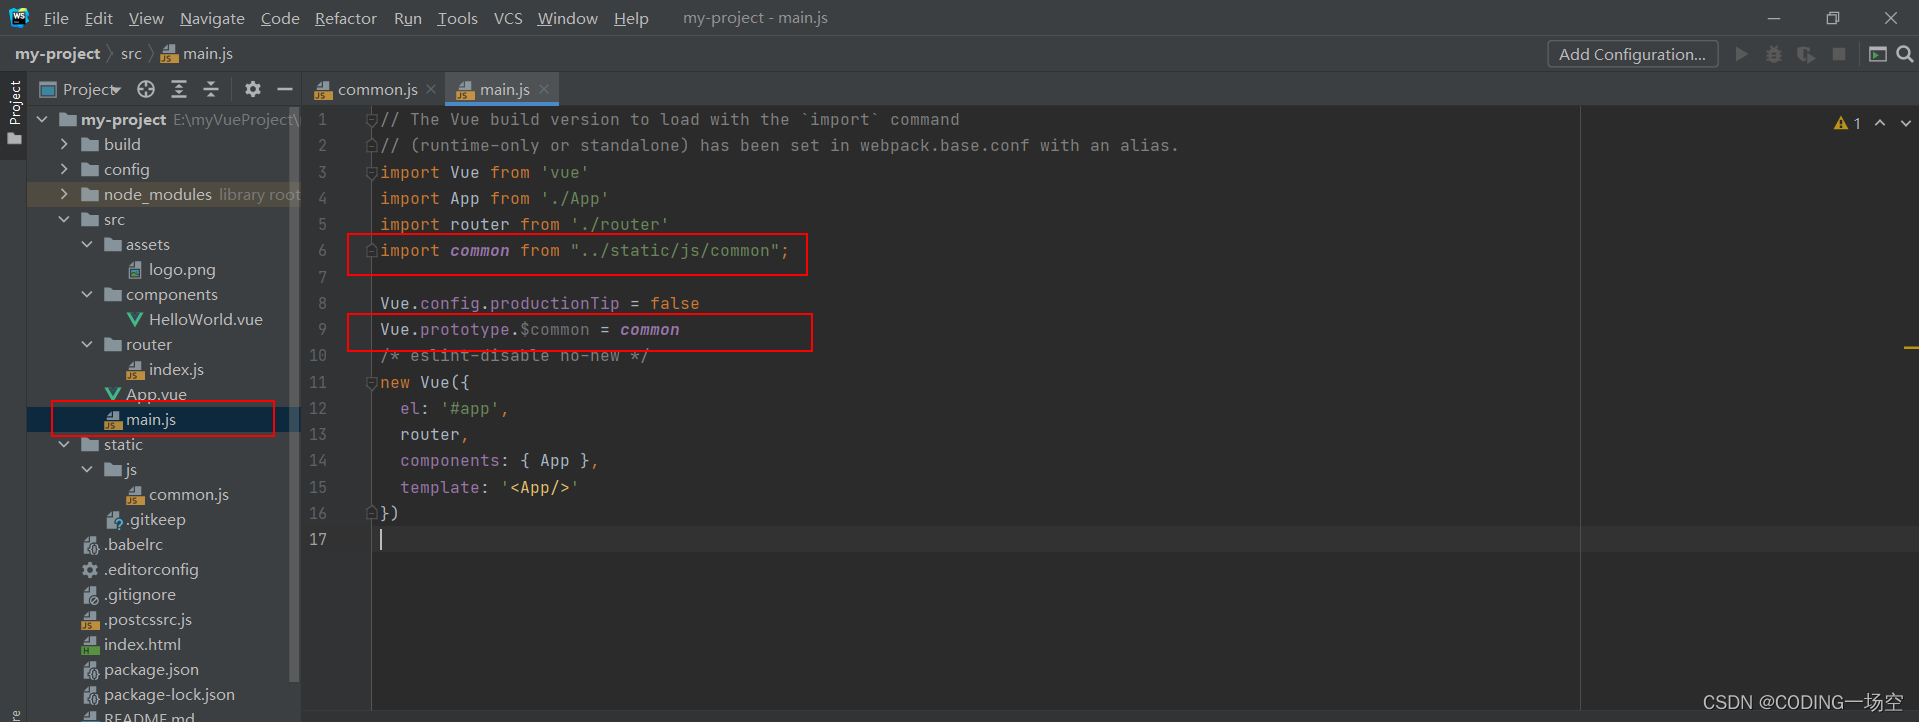Image resolution: width=1919 pixels, height=722 pixels.
Task: Click the WebStorm logo icon
Action: click(x=19, y=17)
